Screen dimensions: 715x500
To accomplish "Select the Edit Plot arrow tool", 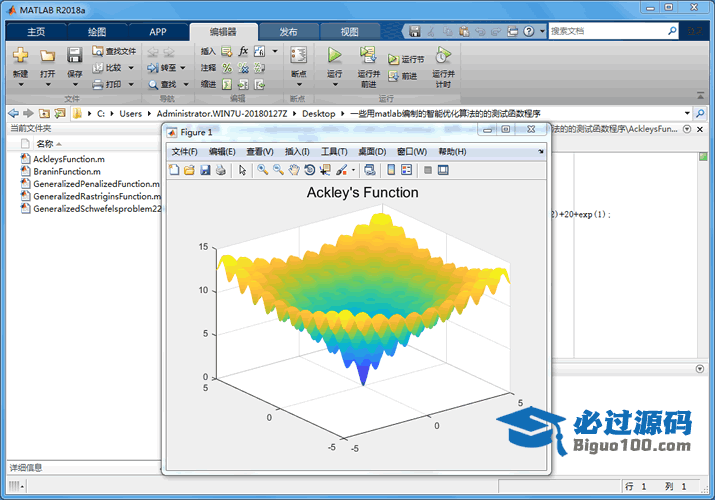I will pyautogui.click(x=242, y=170).
